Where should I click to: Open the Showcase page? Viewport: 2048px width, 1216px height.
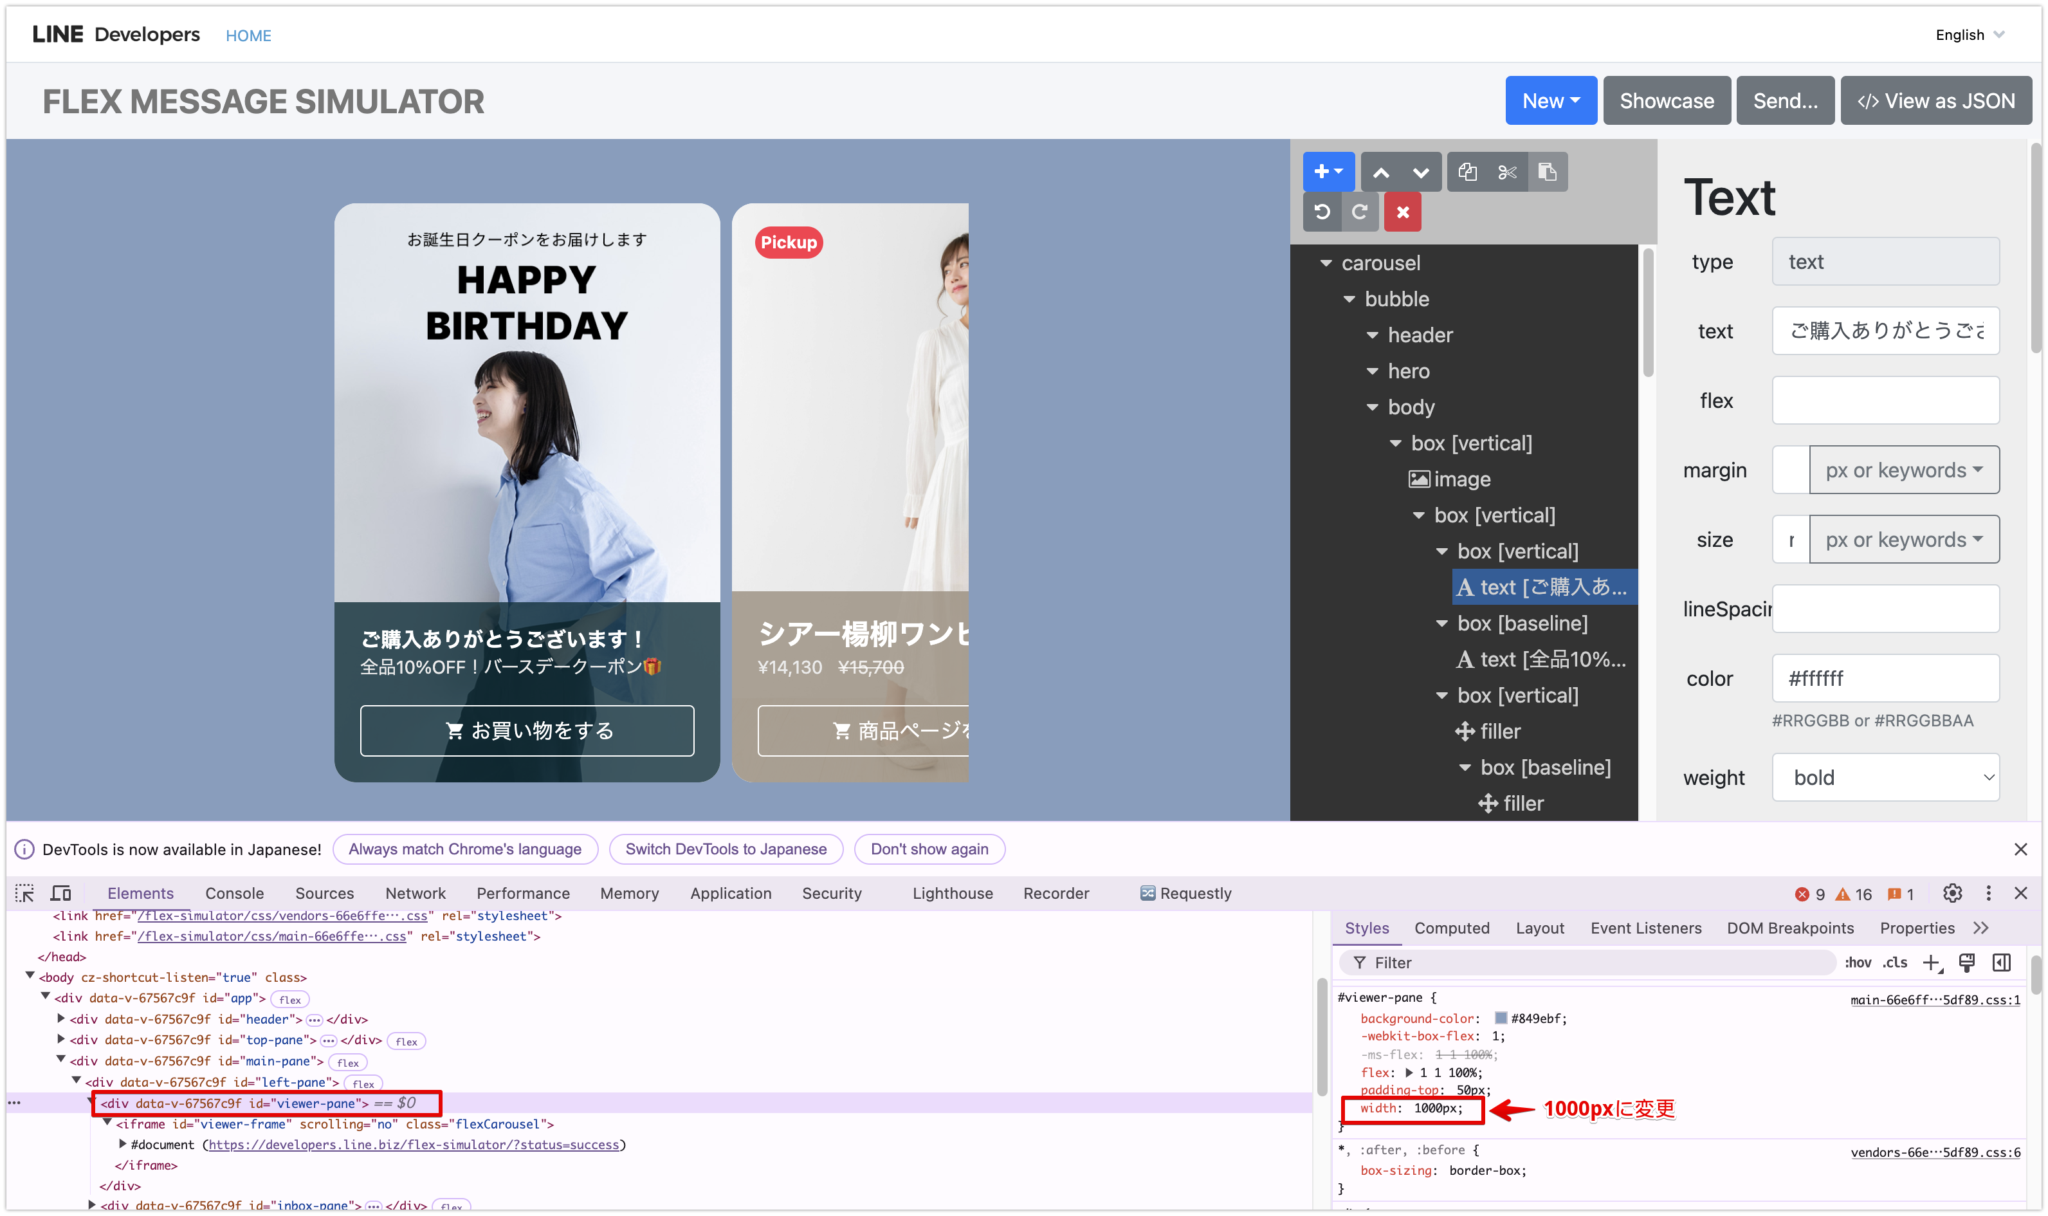[x=1666, y=100]
